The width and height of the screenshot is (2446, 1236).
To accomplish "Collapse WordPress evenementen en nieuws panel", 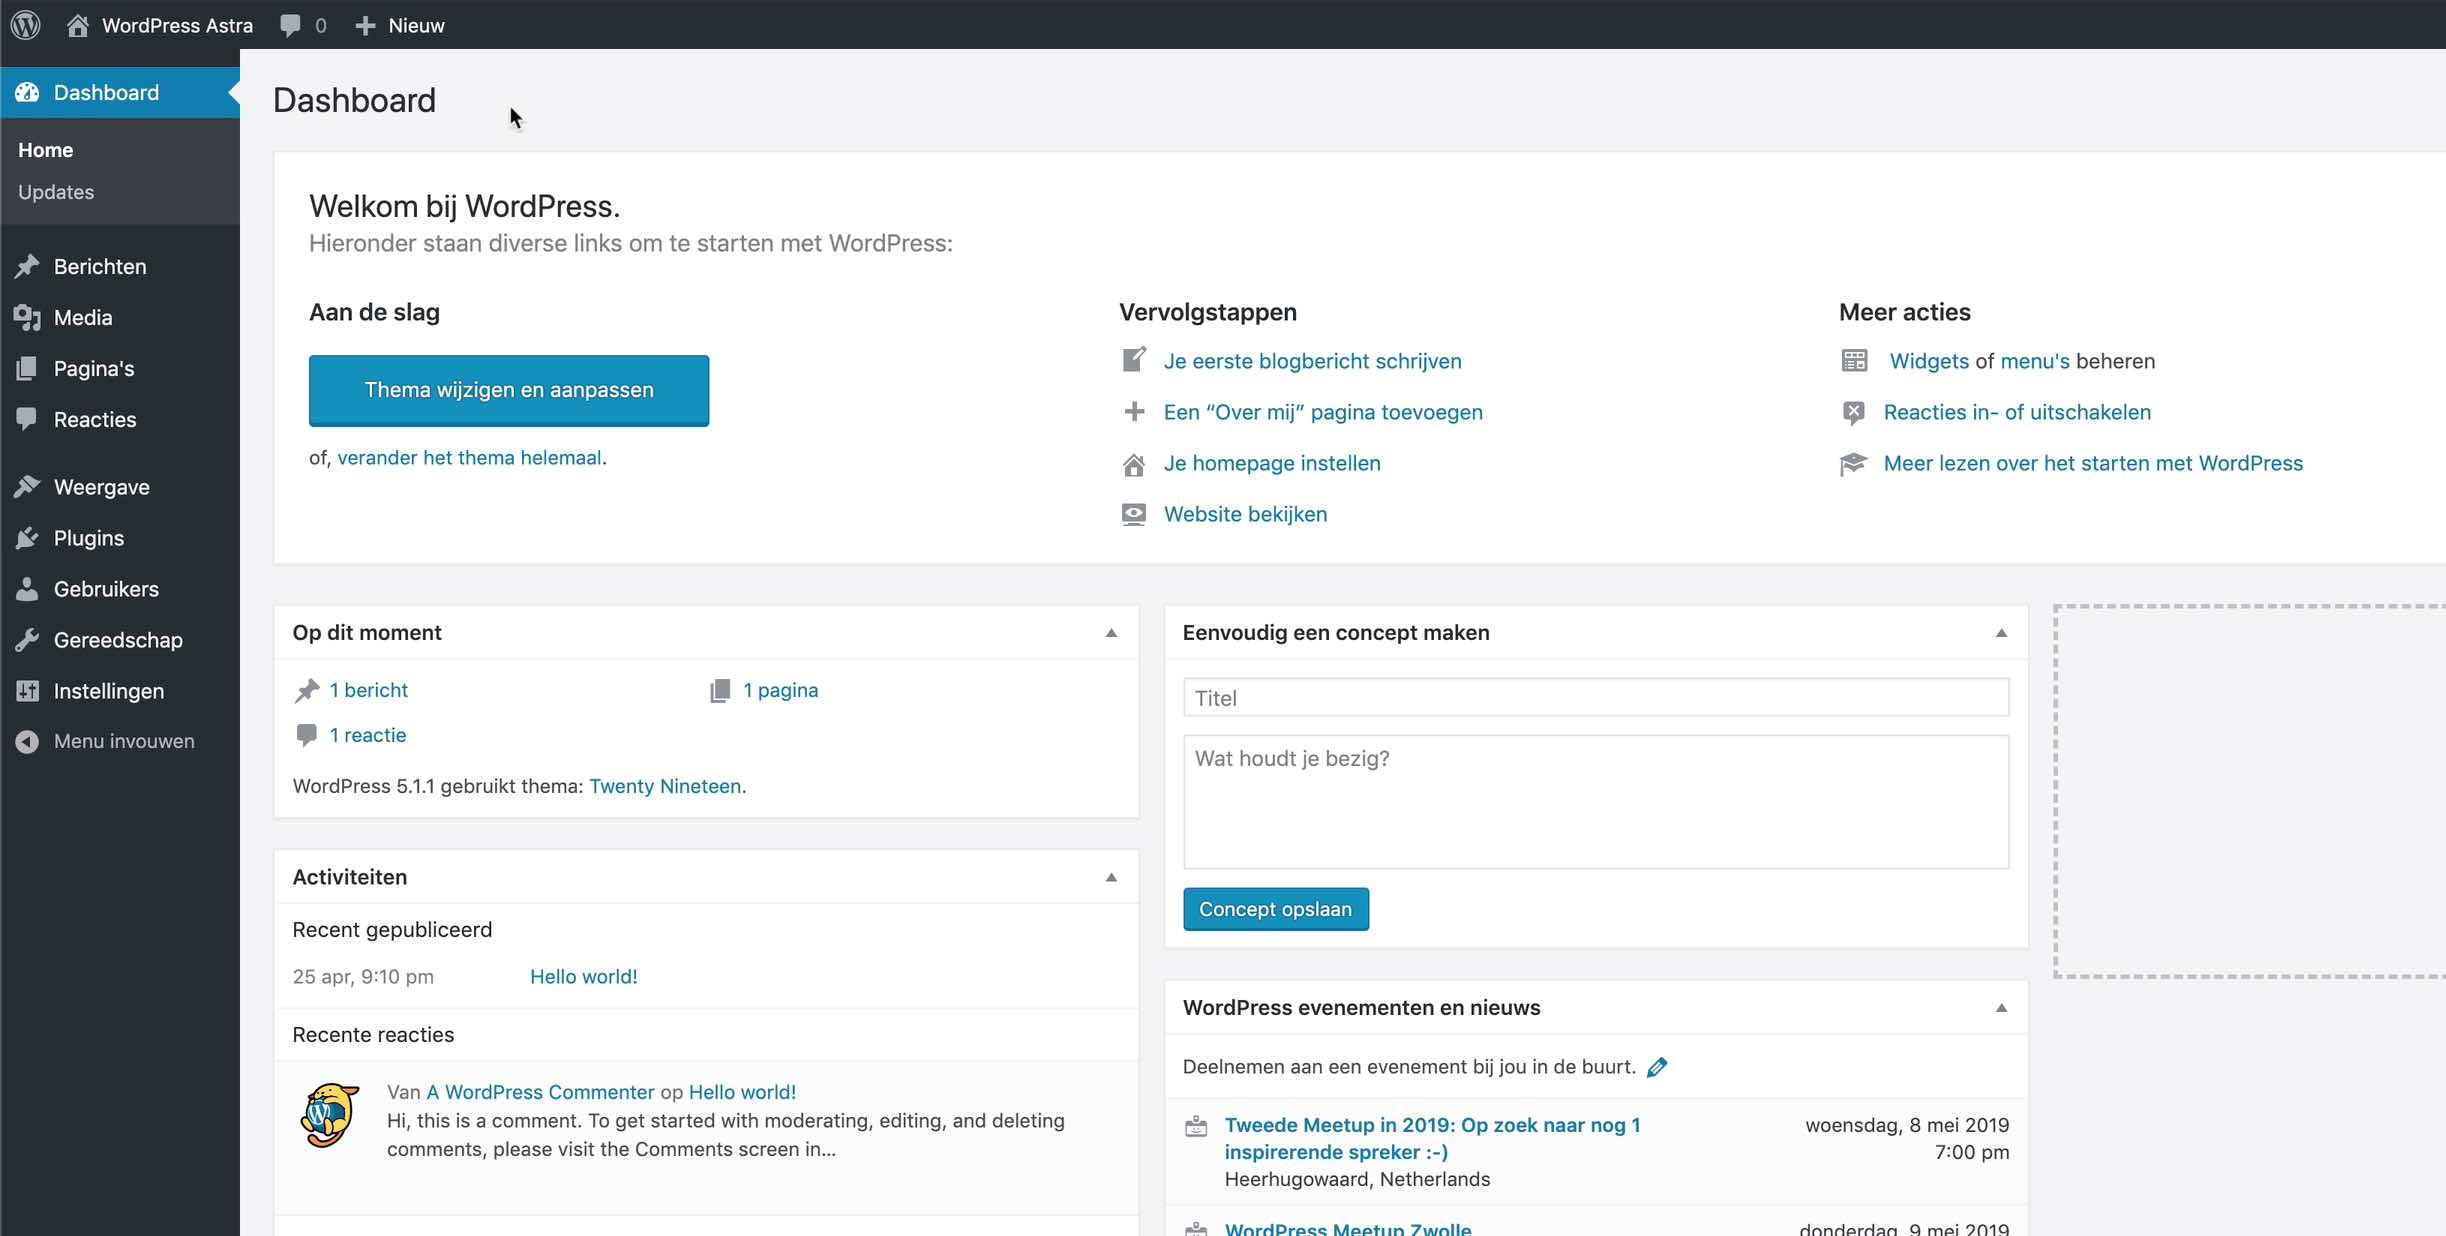I will (x=2001, y=1008).
